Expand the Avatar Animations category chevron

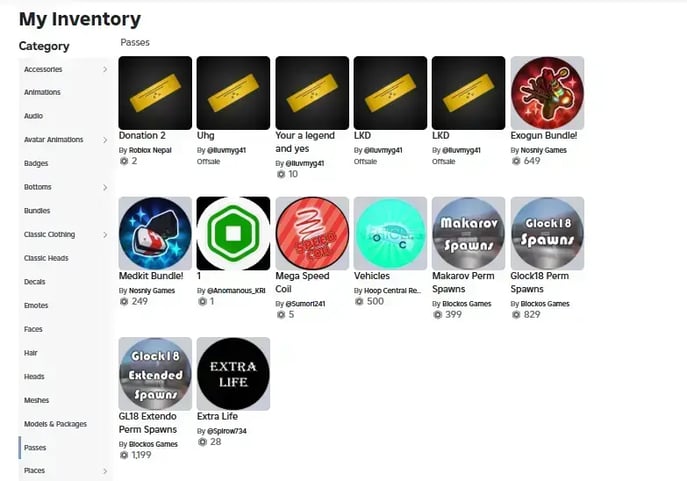pyautogui.click(x=105, y=140)
